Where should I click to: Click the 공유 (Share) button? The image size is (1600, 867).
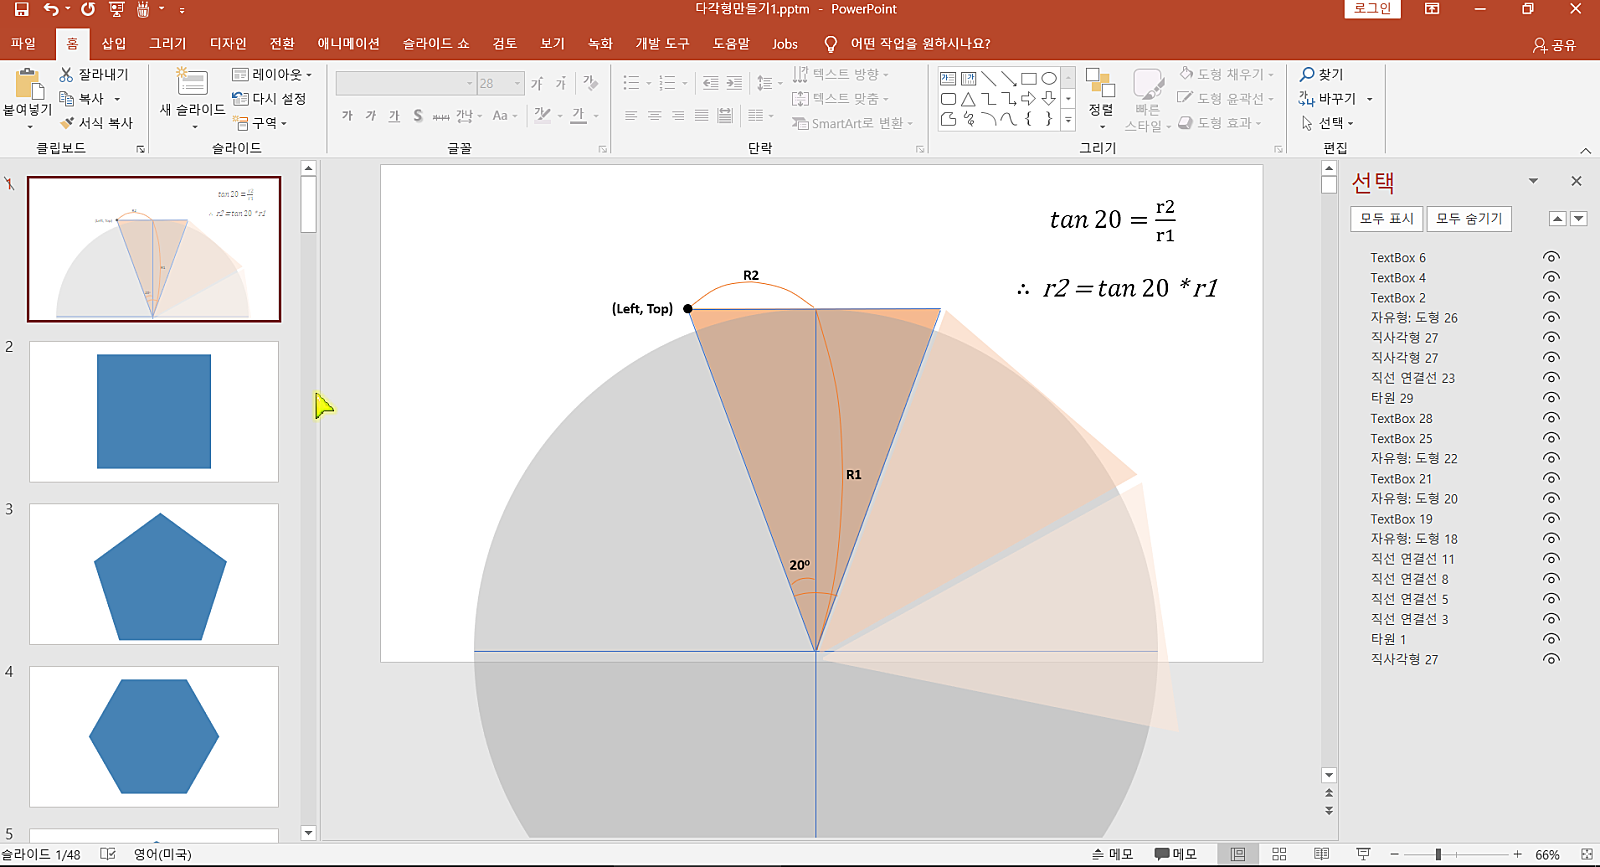(1555, 45)
